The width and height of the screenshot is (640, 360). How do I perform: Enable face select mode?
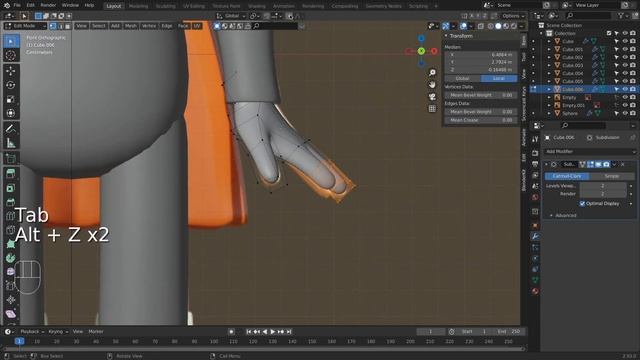(68, 26)
